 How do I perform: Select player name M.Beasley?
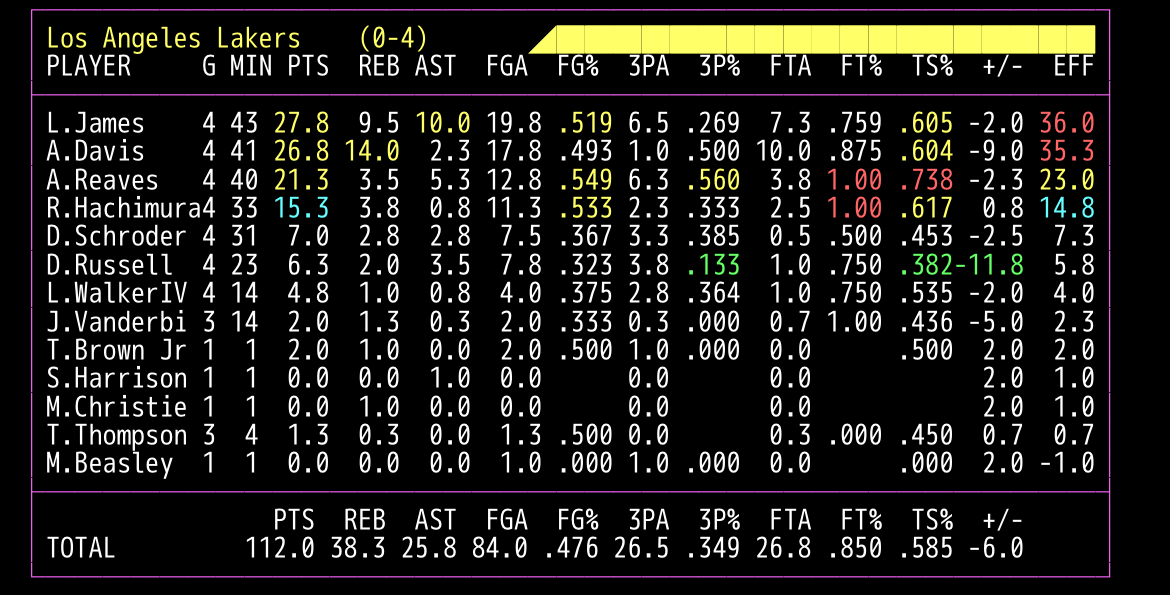point(110,463)
